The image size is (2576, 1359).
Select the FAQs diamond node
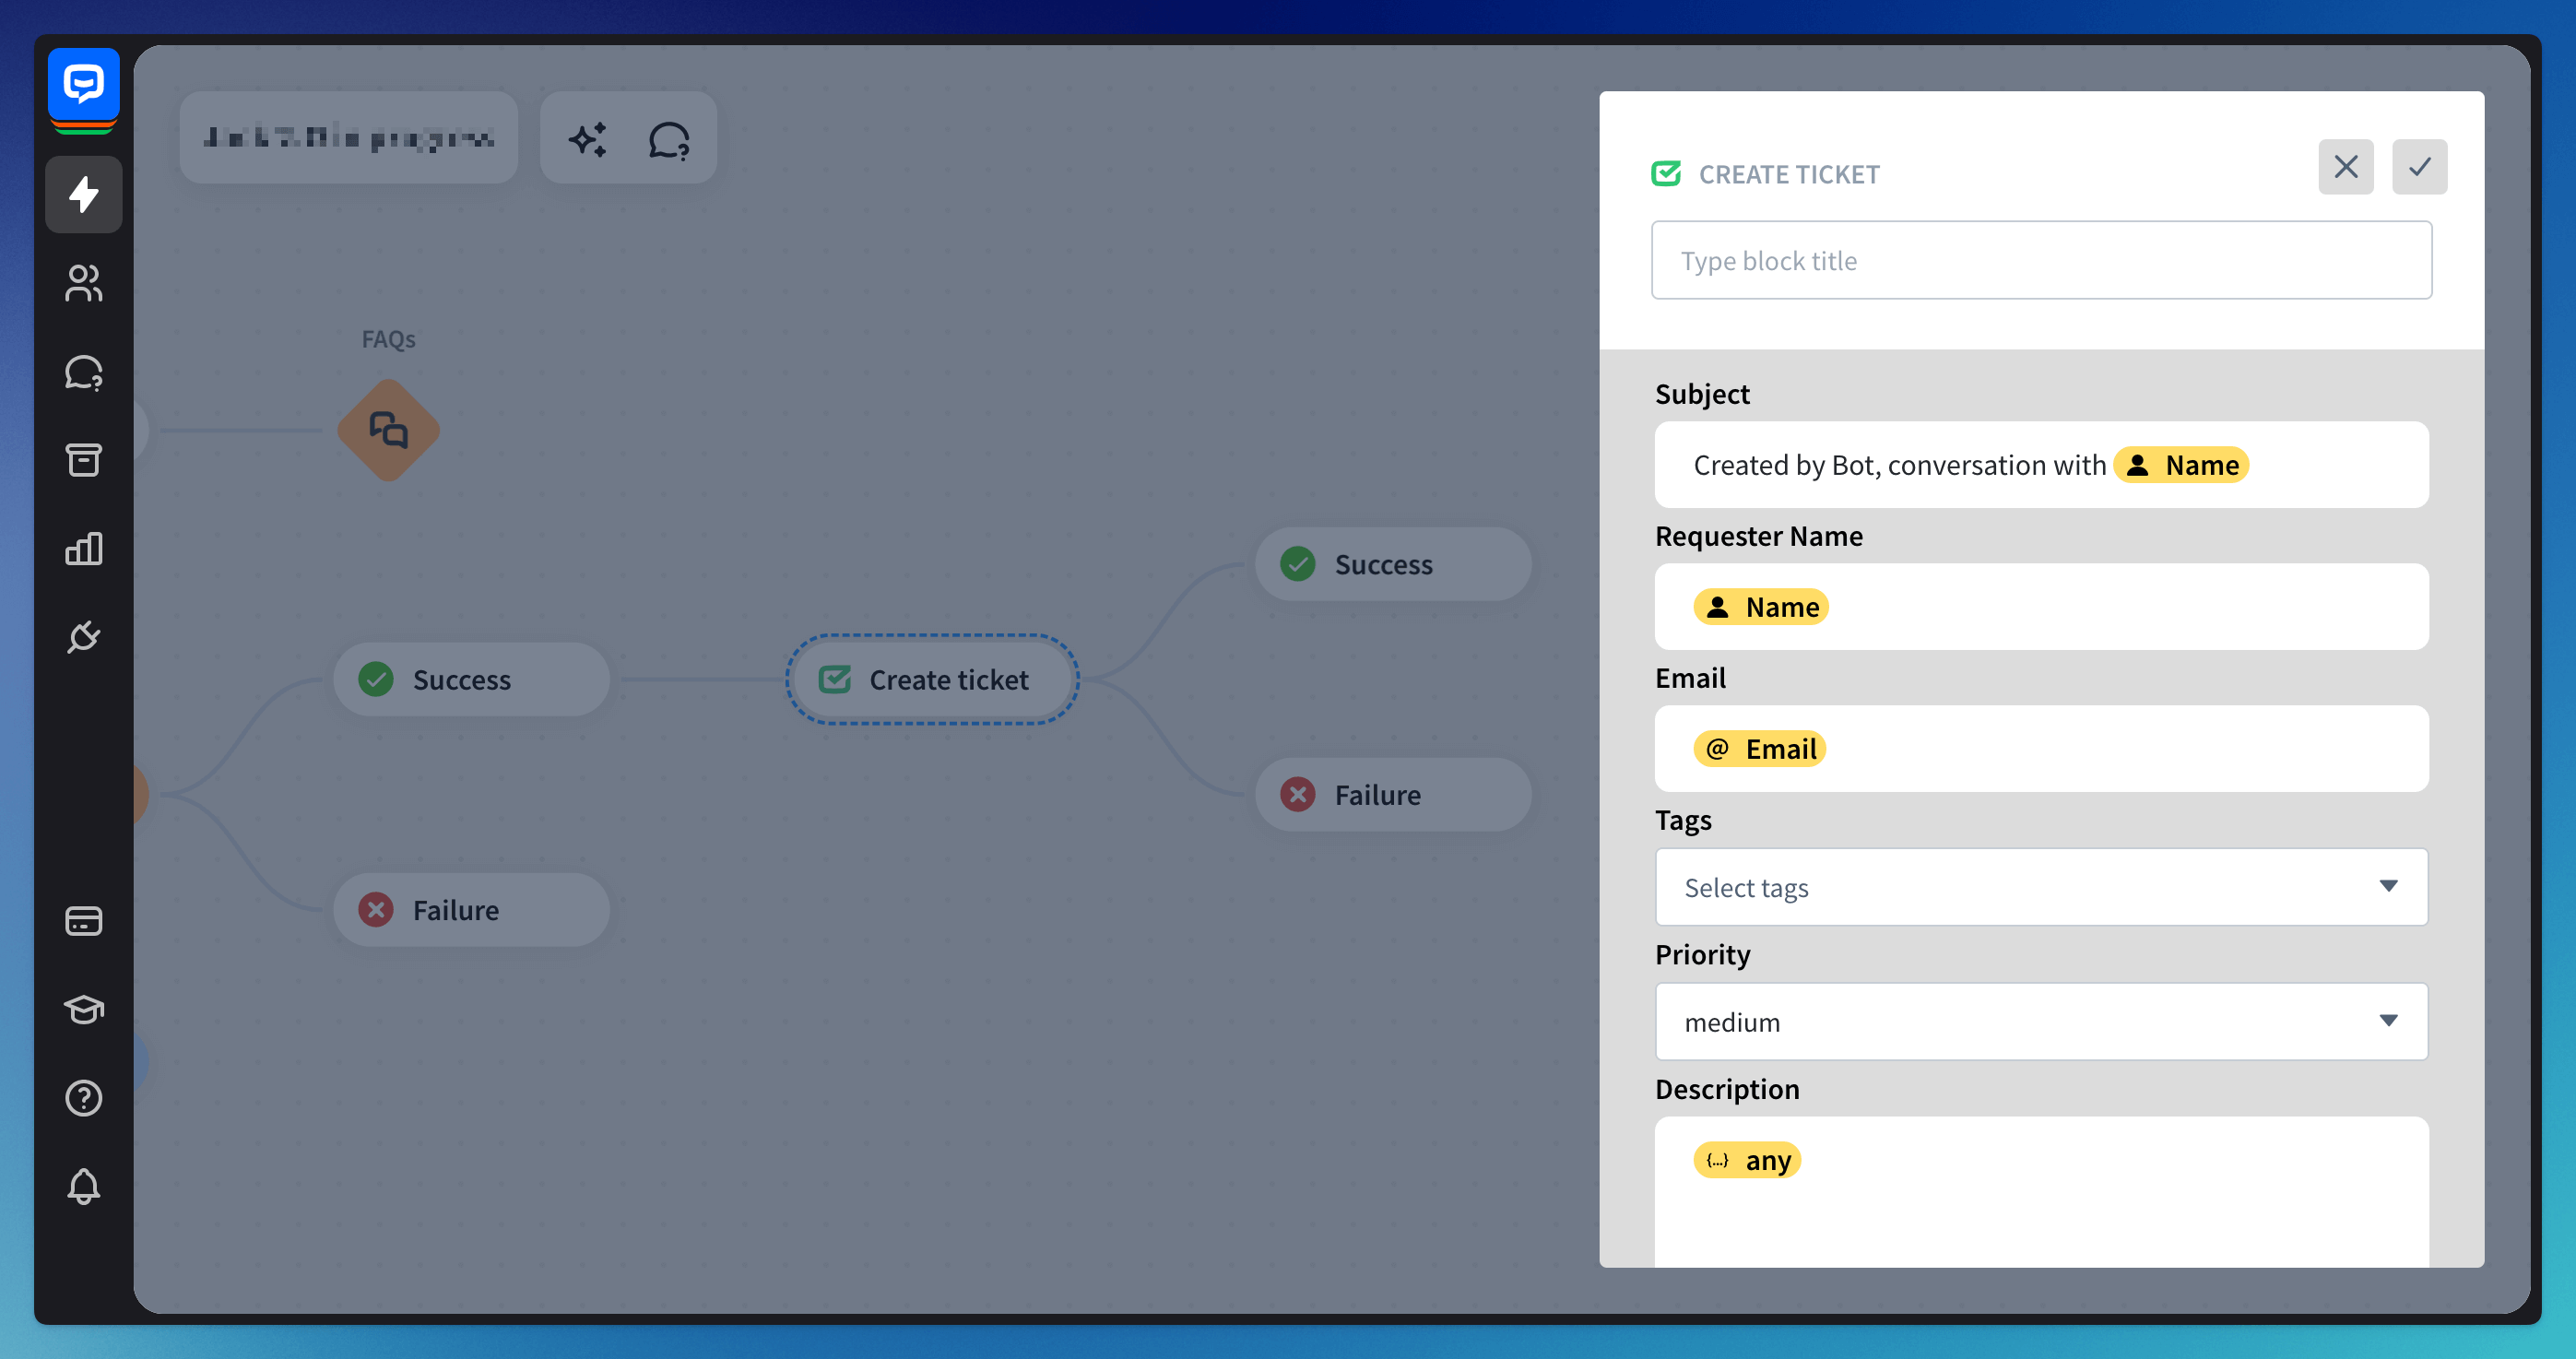(388, 430)
